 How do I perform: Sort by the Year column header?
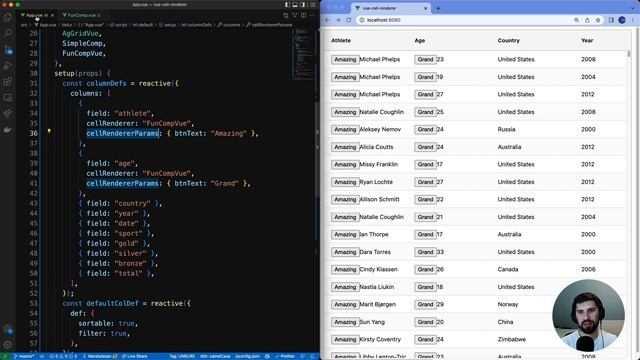587,40
